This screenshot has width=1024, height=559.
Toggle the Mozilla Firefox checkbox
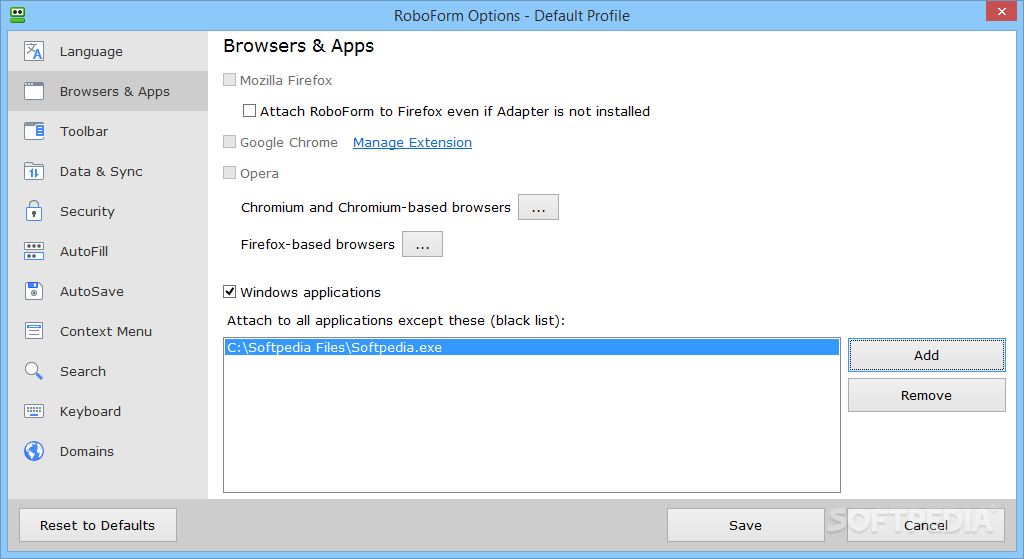point(229,80)
